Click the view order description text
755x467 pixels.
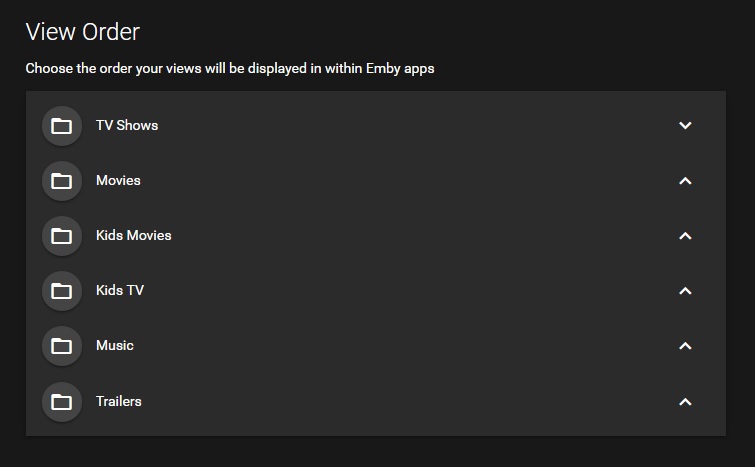point(229,69)
